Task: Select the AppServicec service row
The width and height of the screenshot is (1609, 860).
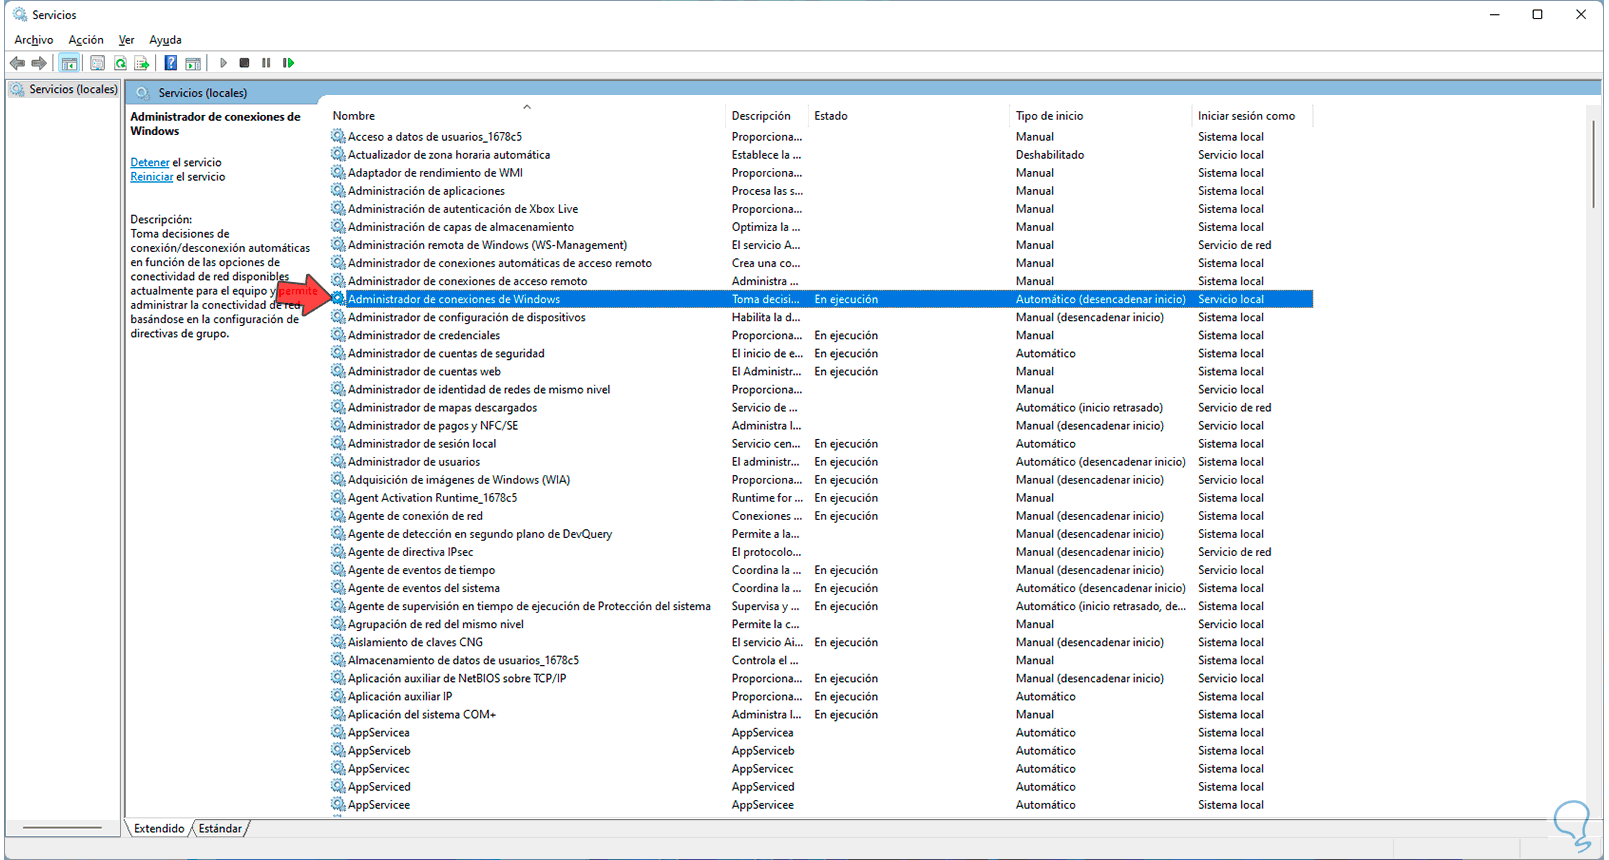Action: click(x=821, y=769)
